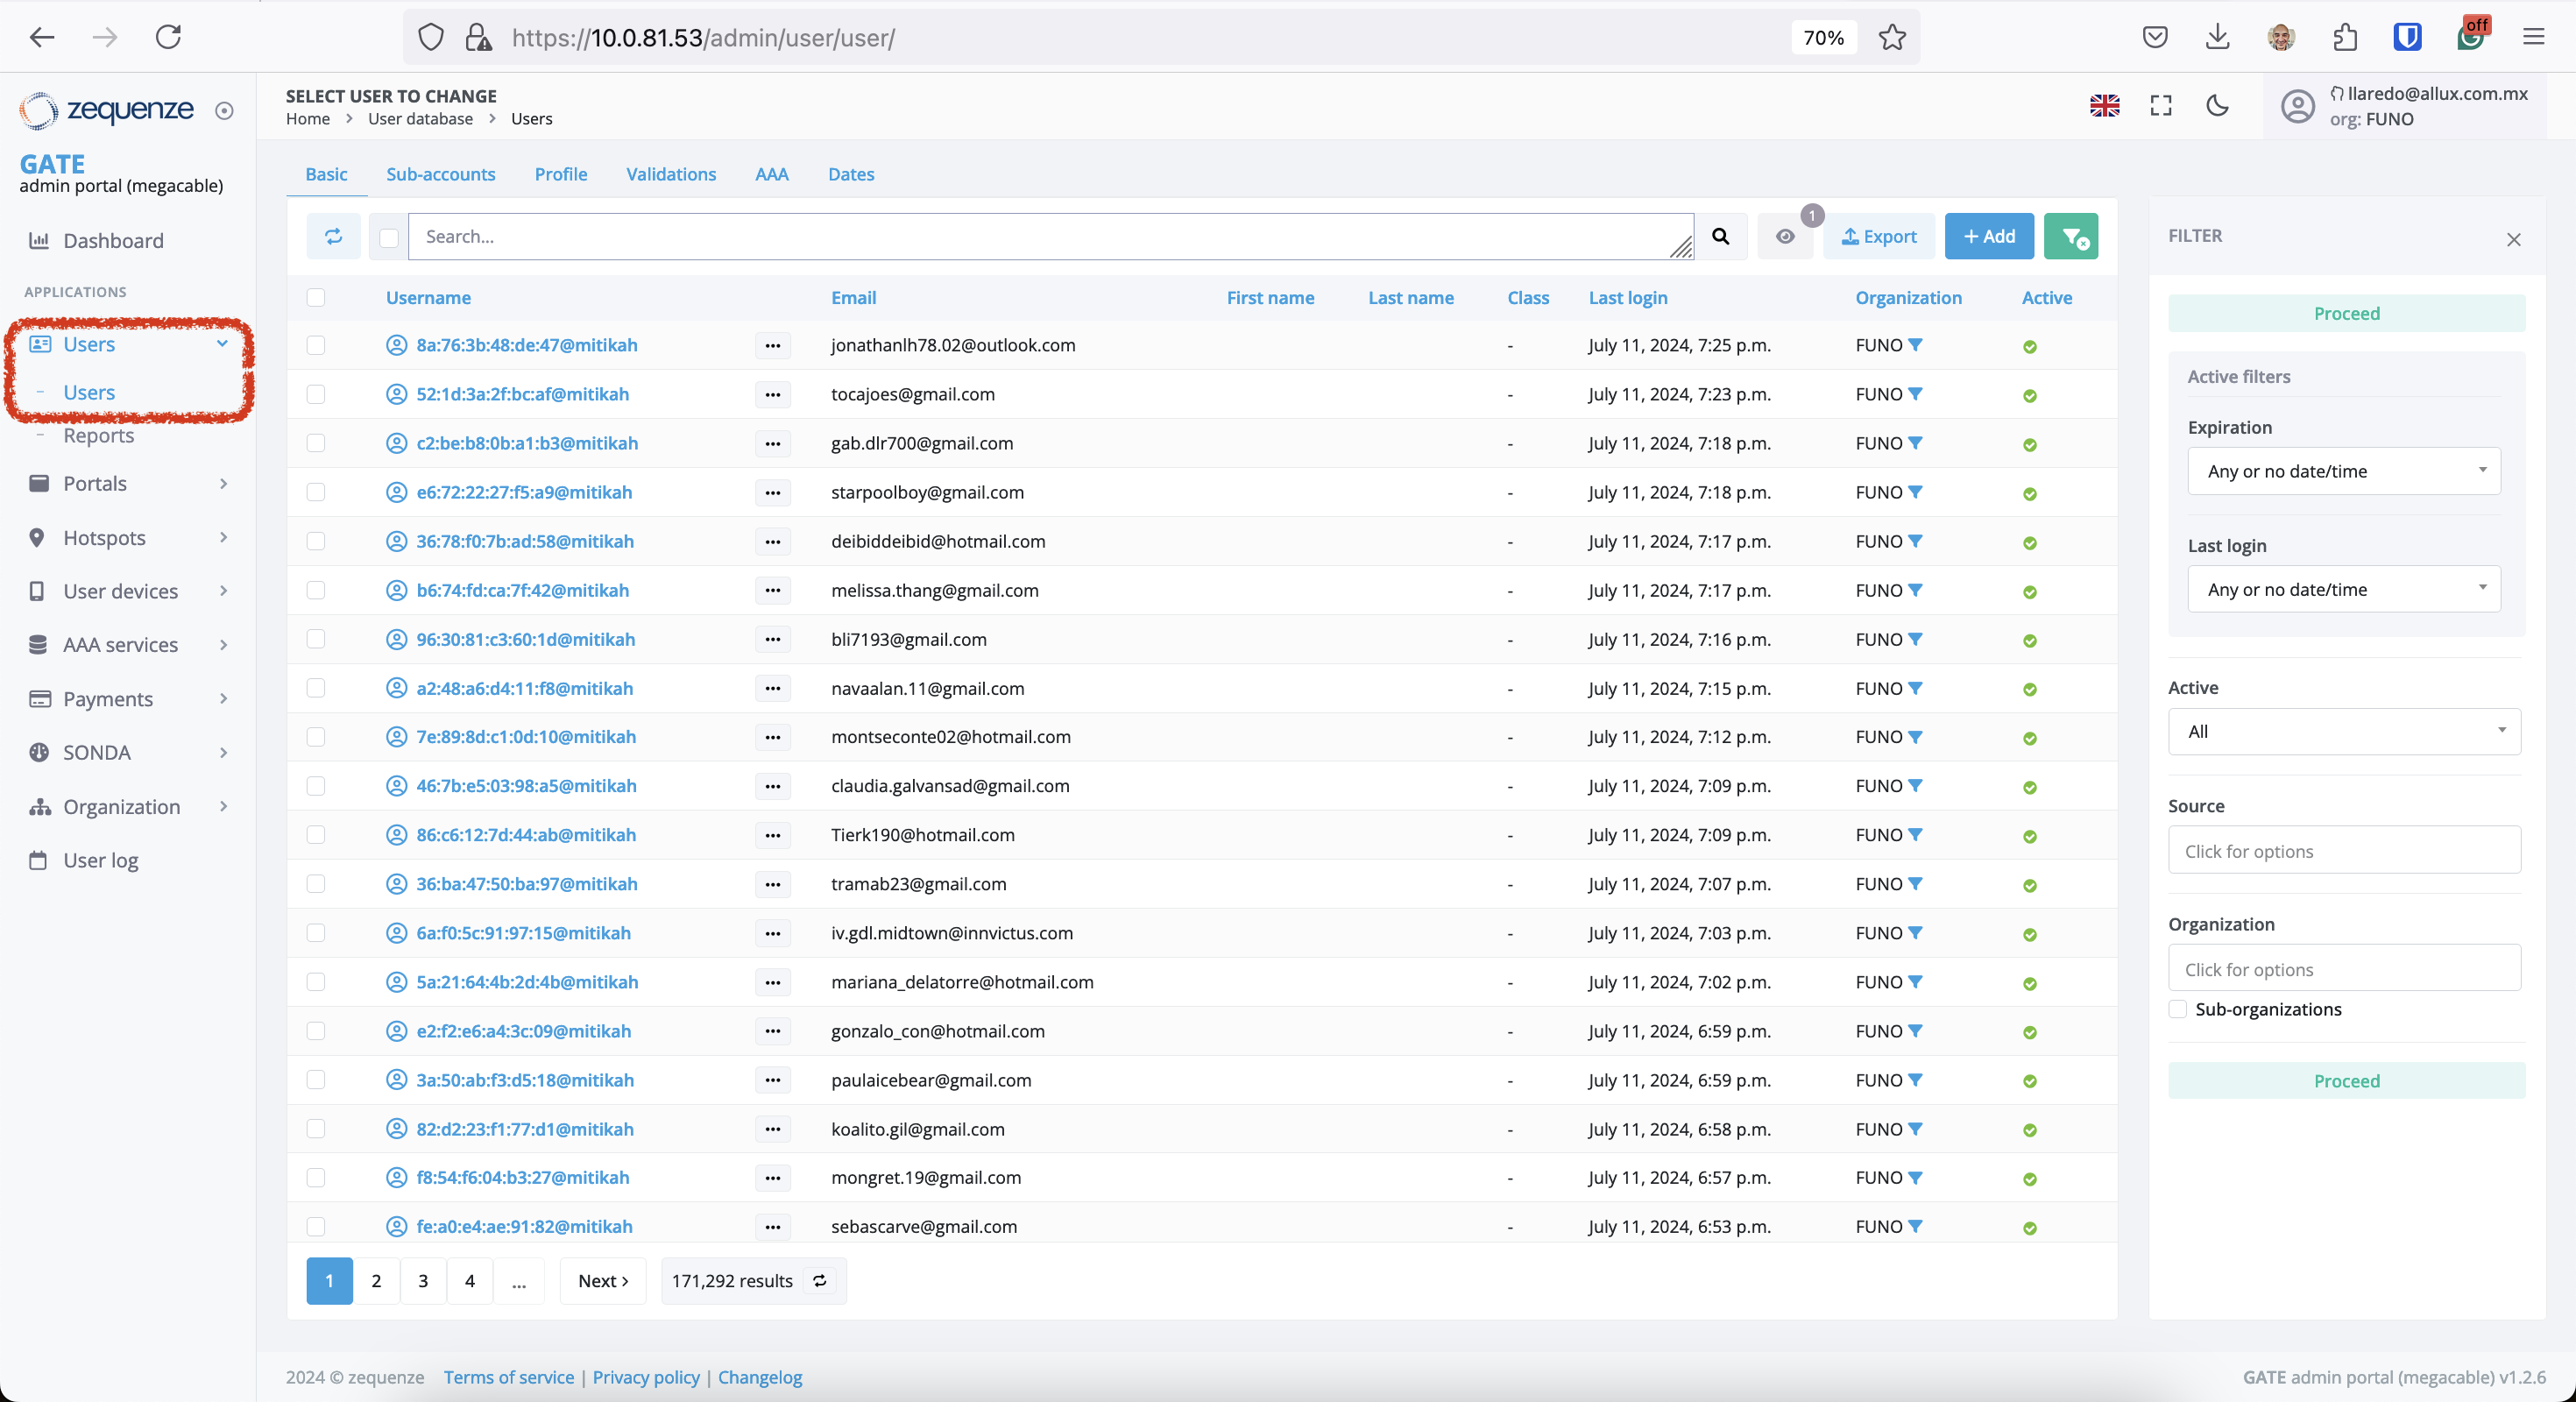This screenshot has height=1402, width=2576.
Task: Select the checkbox for c2:be:b8:0b:a1:b3@mitikah row
Action: [316, 443]
